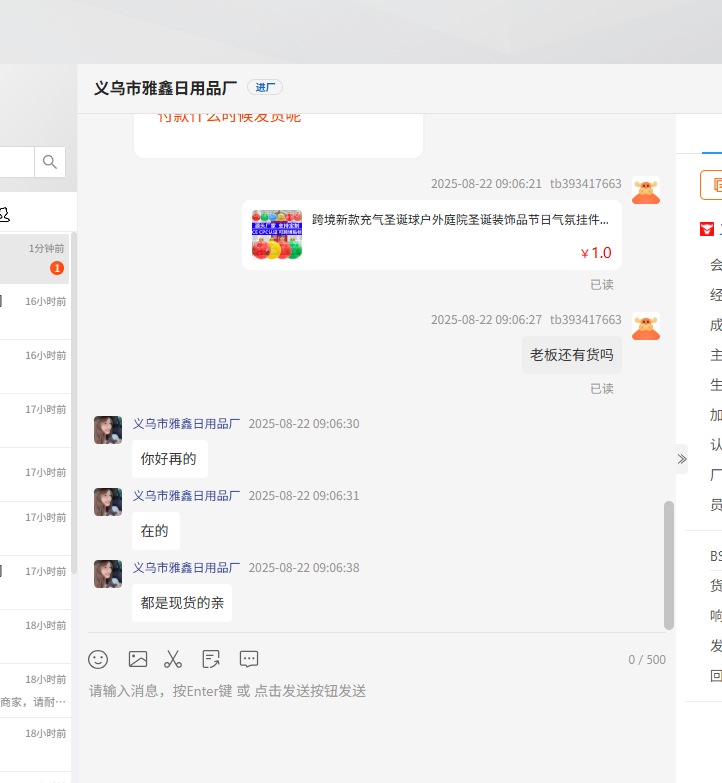Click the buyer avatar beside product card message

645,190
